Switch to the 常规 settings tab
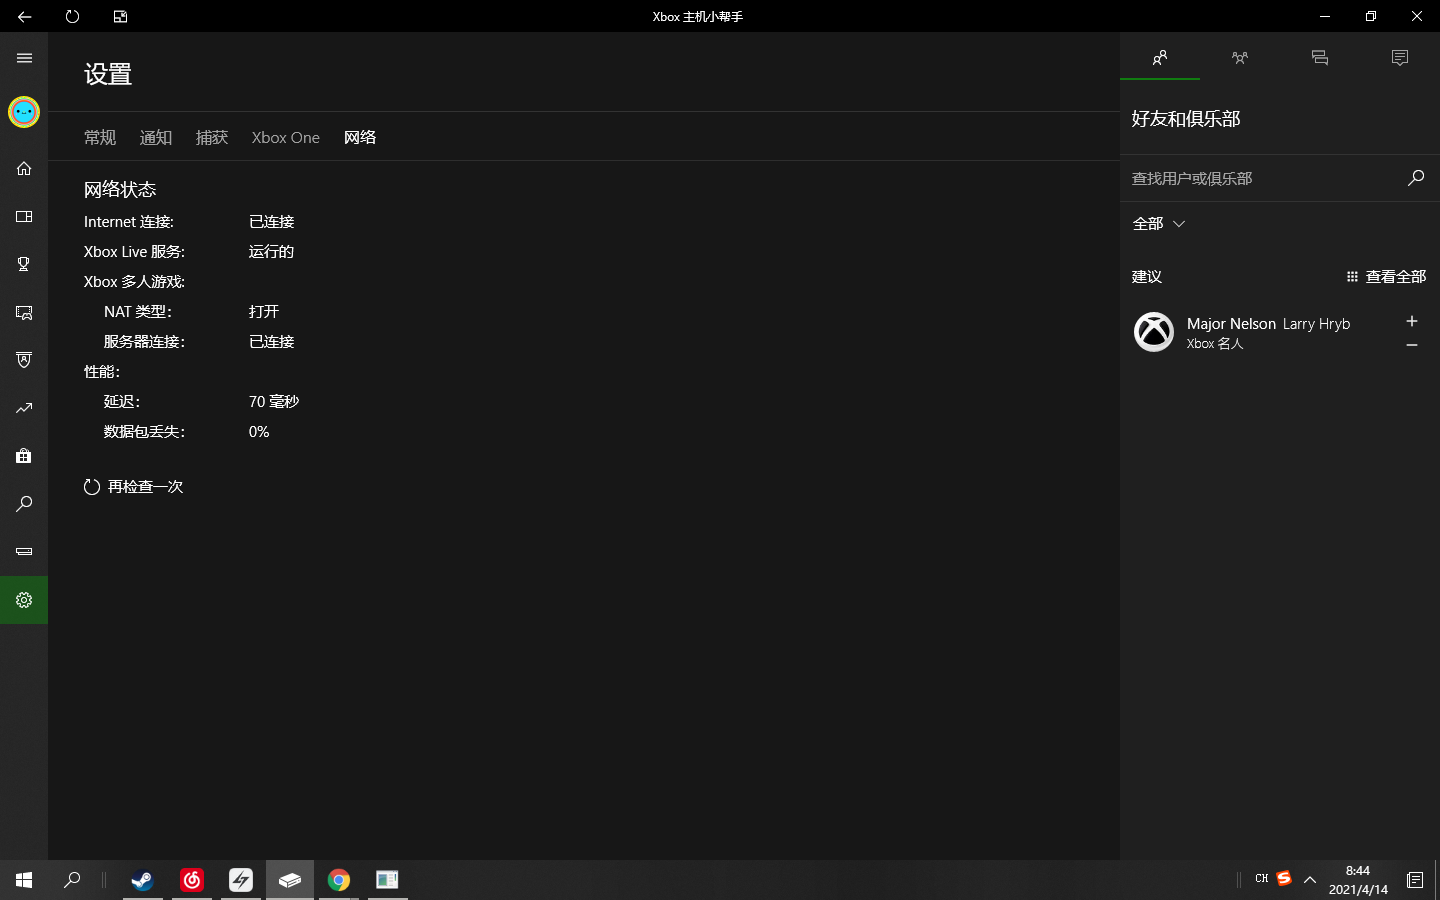The image size is (1440, 900). (x=100, y=138)
